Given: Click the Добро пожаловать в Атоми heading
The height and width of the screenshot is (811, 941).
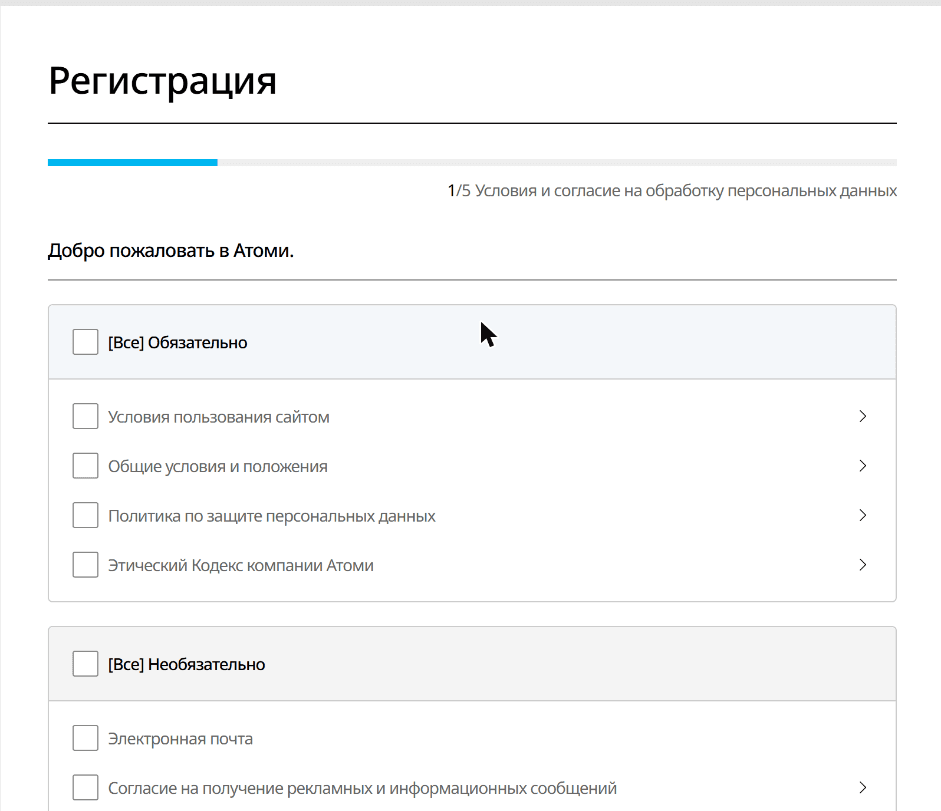Looking at the screenshot, I should [x=171, y=250].
